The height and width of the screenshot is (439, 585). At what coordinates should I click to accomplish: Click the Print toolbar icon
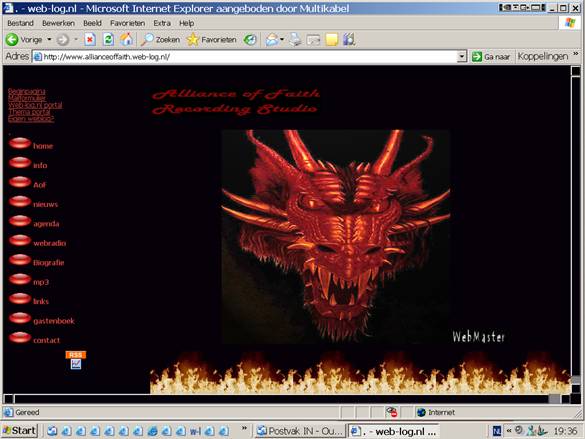coord(295,40)
